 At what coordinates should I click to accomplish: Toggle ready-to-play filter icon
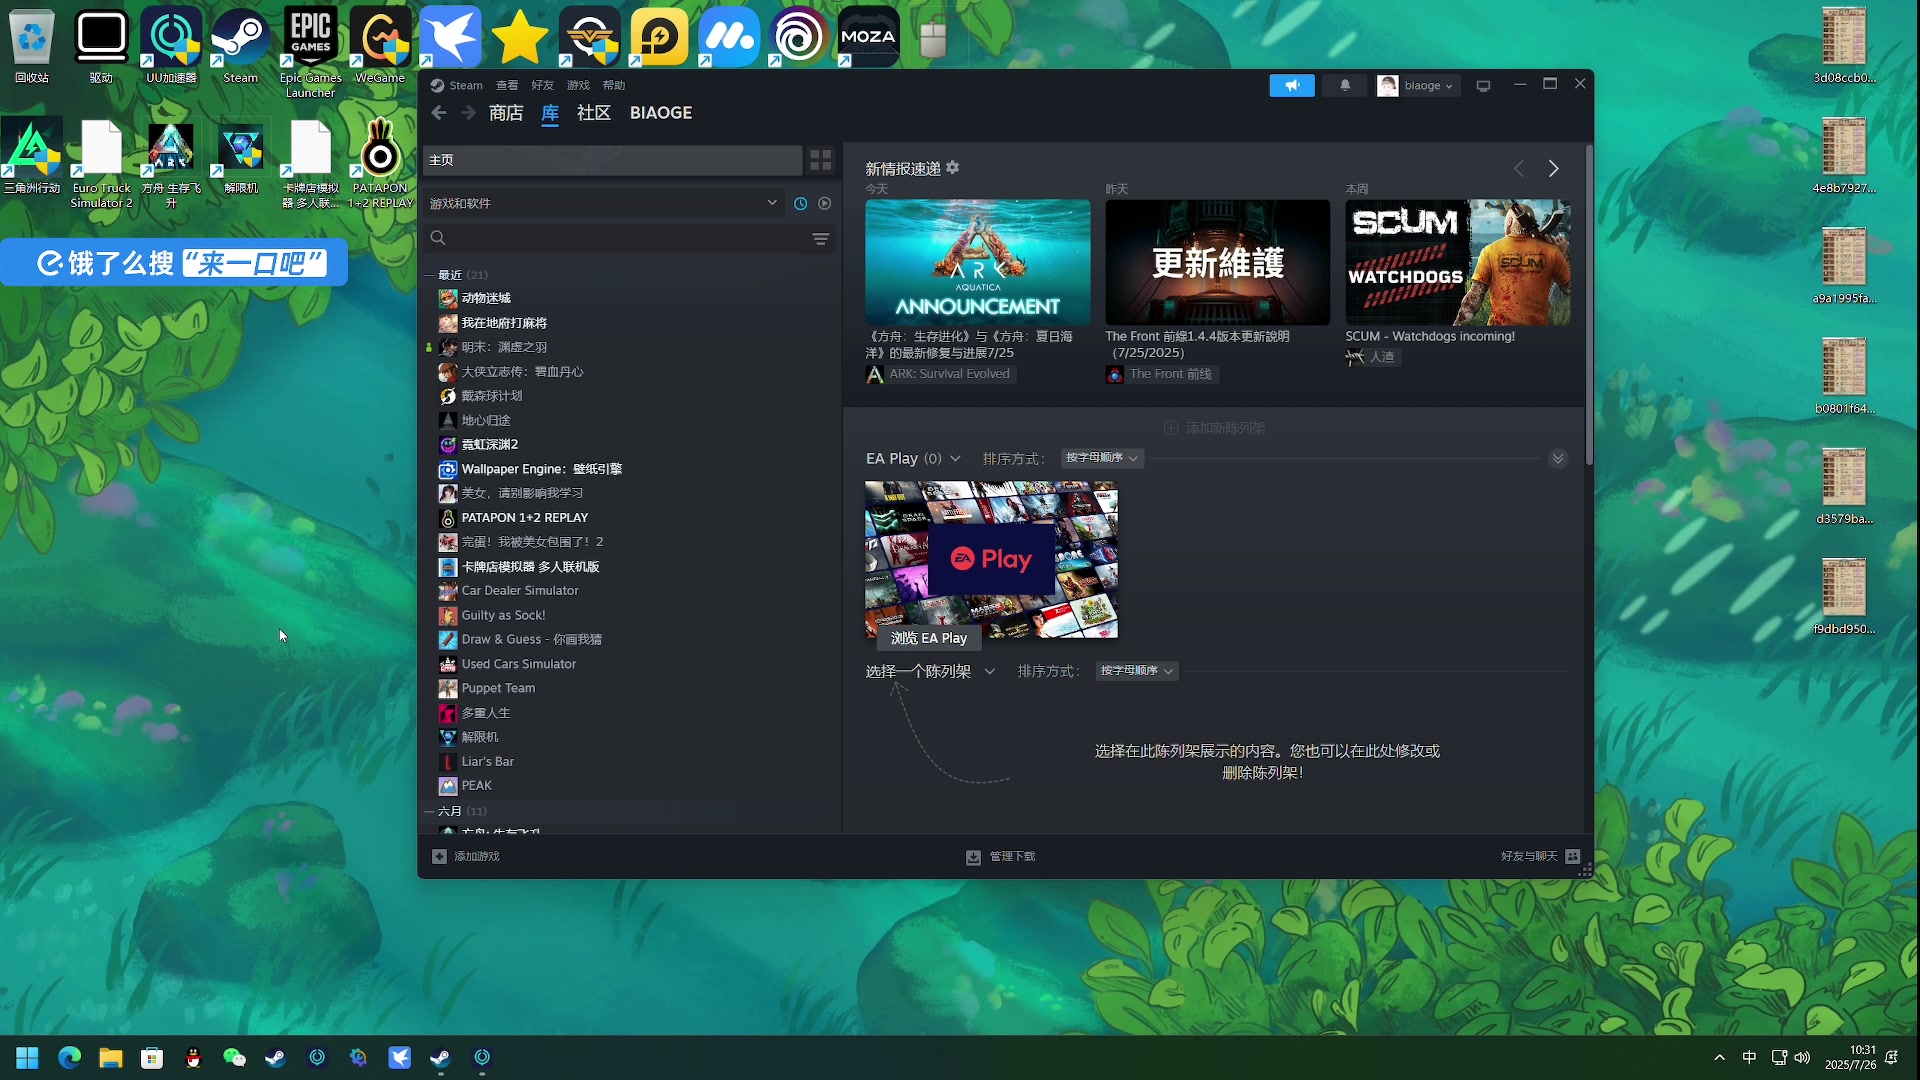pyautogui.click(x=824, y=203)
